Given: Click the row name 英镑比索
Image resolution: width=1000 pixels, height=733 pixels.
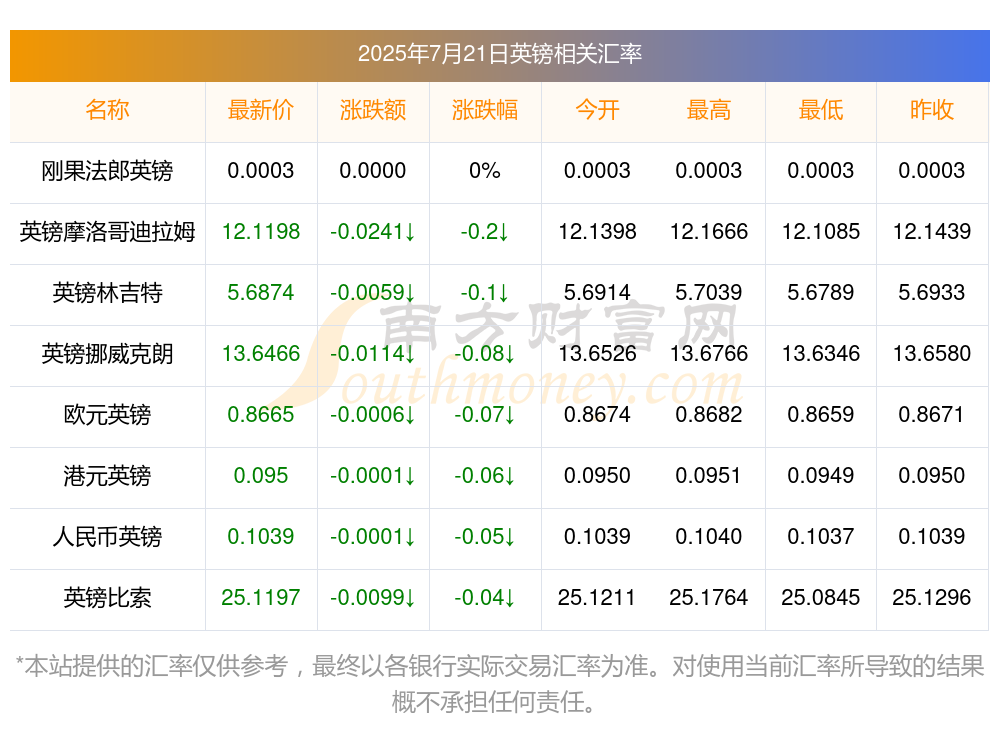Looking at the screenshot, I should click(x=107, y=598).
